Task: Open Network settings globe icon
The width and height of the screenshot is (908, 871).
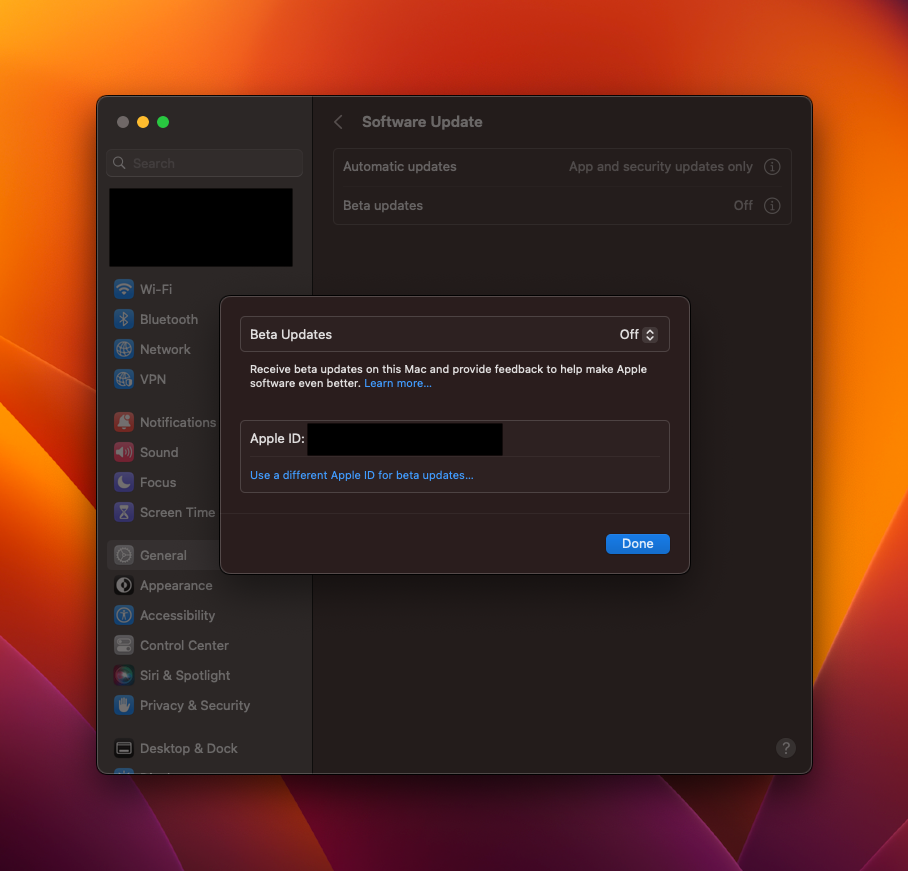Action: [x=124, y=349]
